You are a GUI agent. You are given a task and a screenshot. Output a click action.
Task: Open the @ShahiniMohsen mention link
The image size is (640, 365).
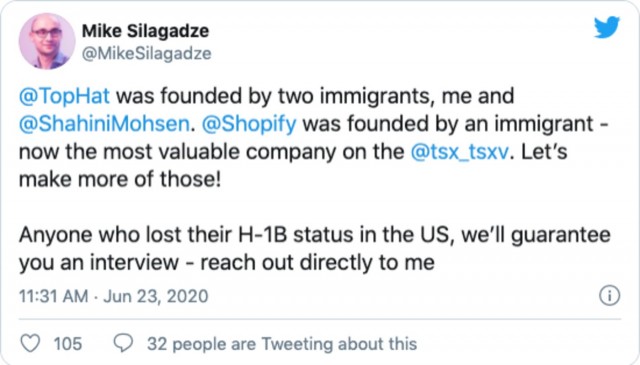coord(104,124)
